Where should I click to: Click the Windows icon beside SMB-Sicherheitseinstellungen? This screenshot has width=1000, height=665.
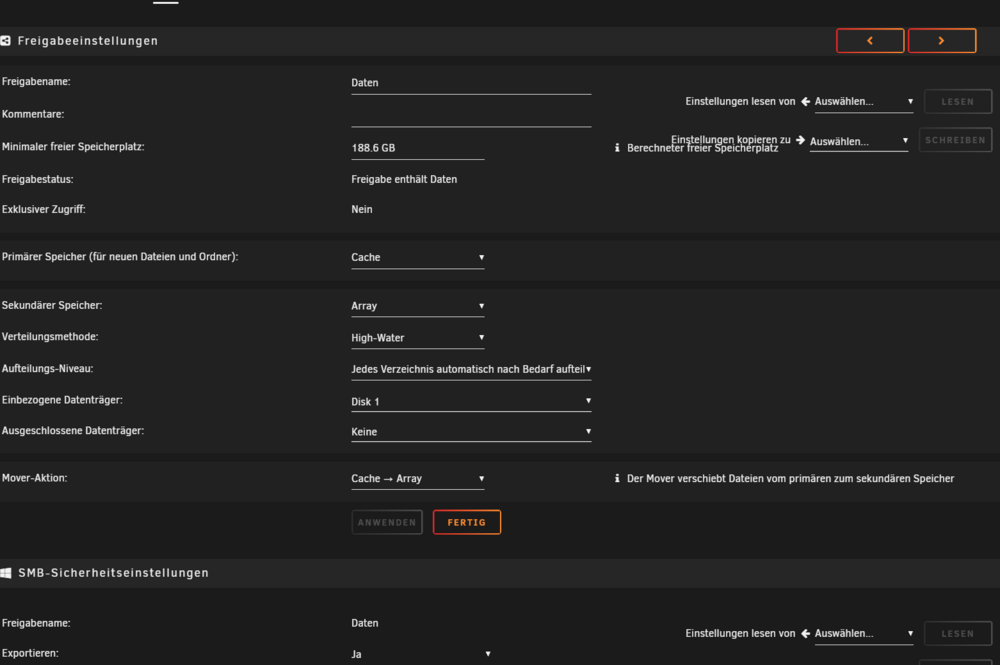click(x=6, y=573)
